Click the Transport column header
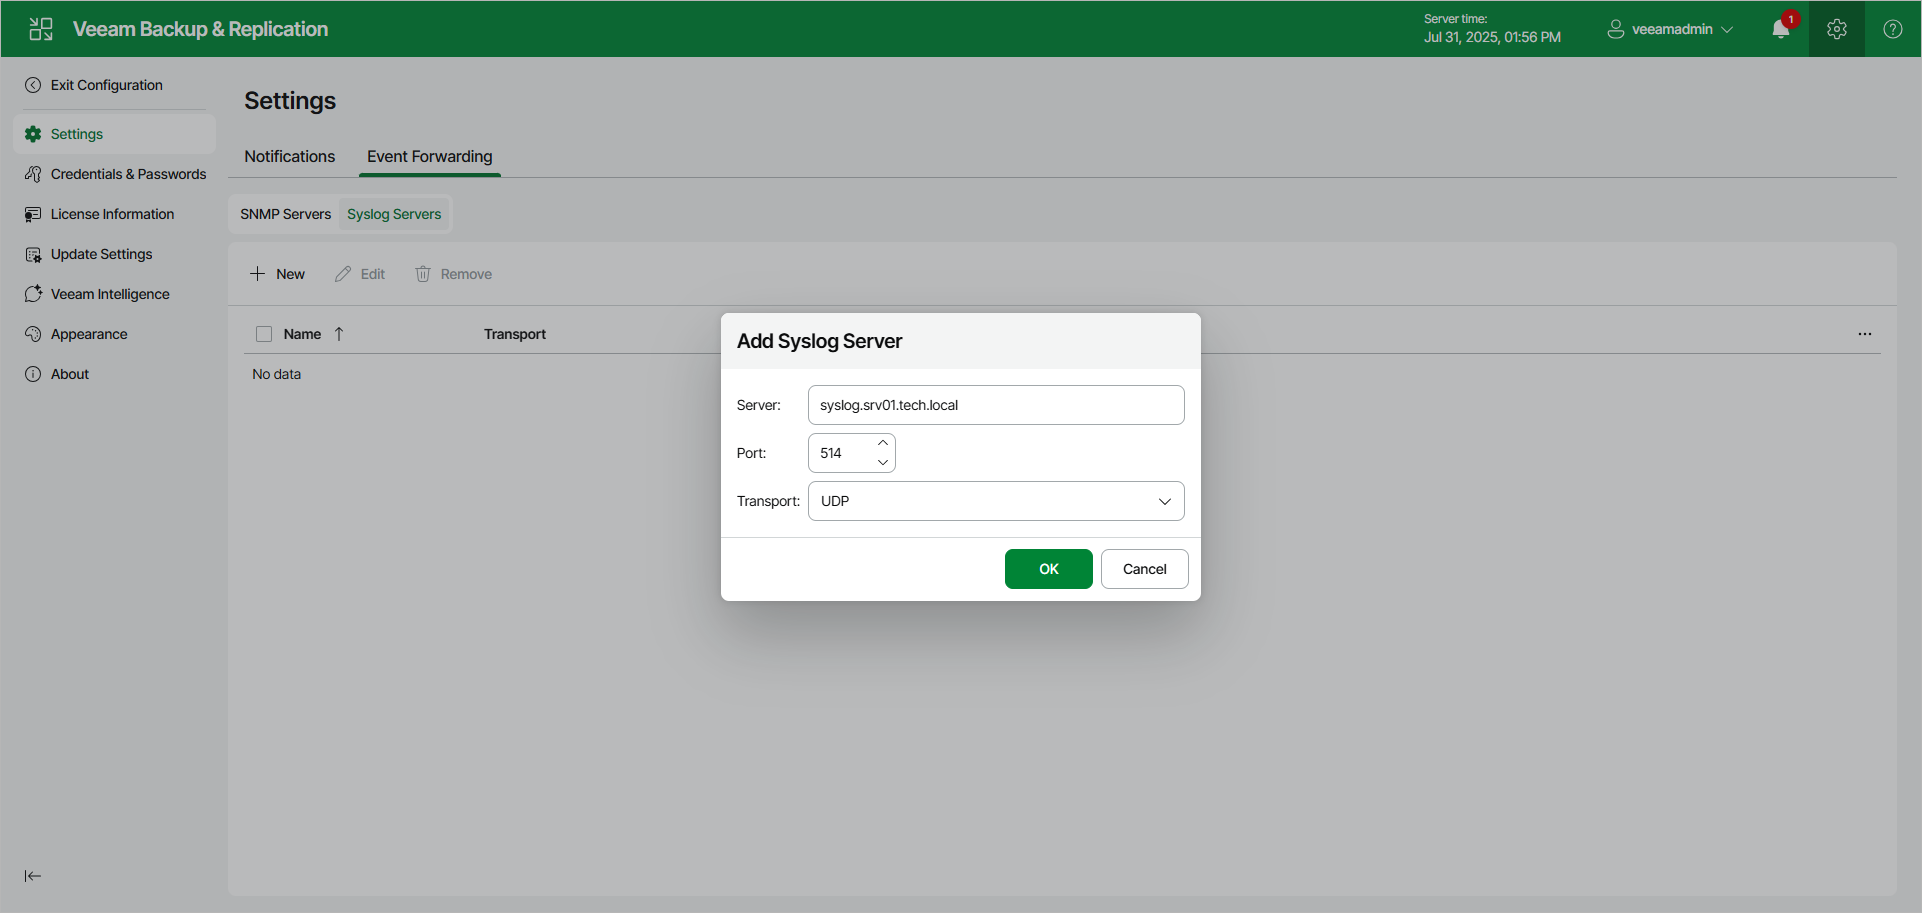Screen dimensions: 1922x913 click(515, 334)
